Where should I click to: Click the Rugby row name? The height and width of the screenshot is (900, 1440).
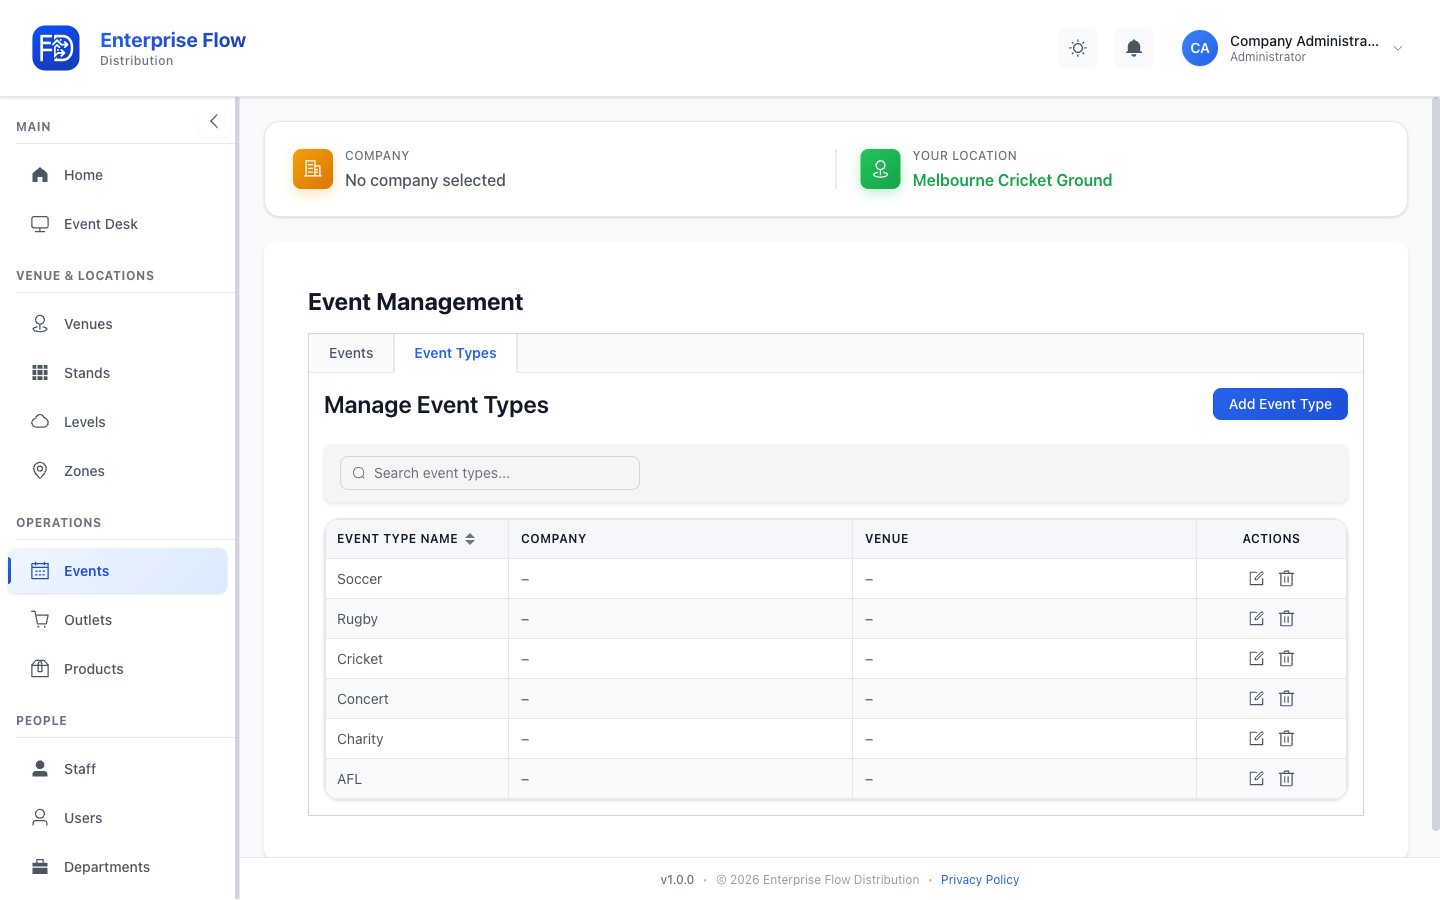(x=357, y=619)
